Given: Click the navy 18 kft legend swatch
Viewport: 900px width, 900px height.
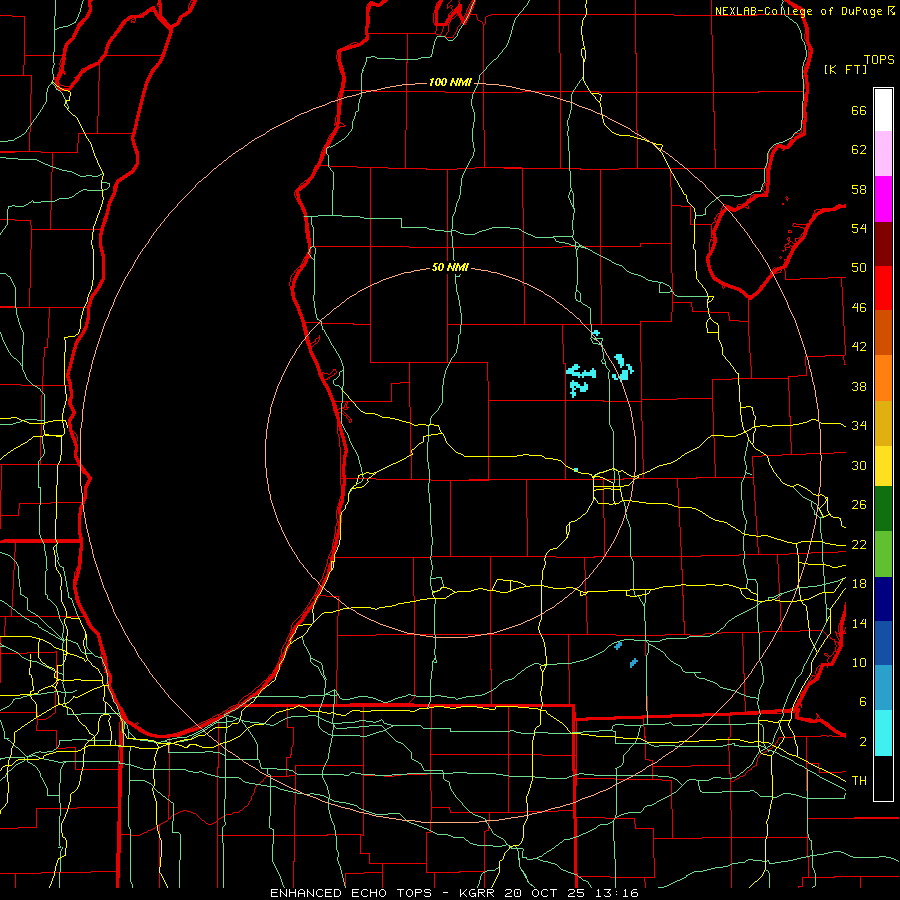Looking at the screenshot, I should coord(883,599).
